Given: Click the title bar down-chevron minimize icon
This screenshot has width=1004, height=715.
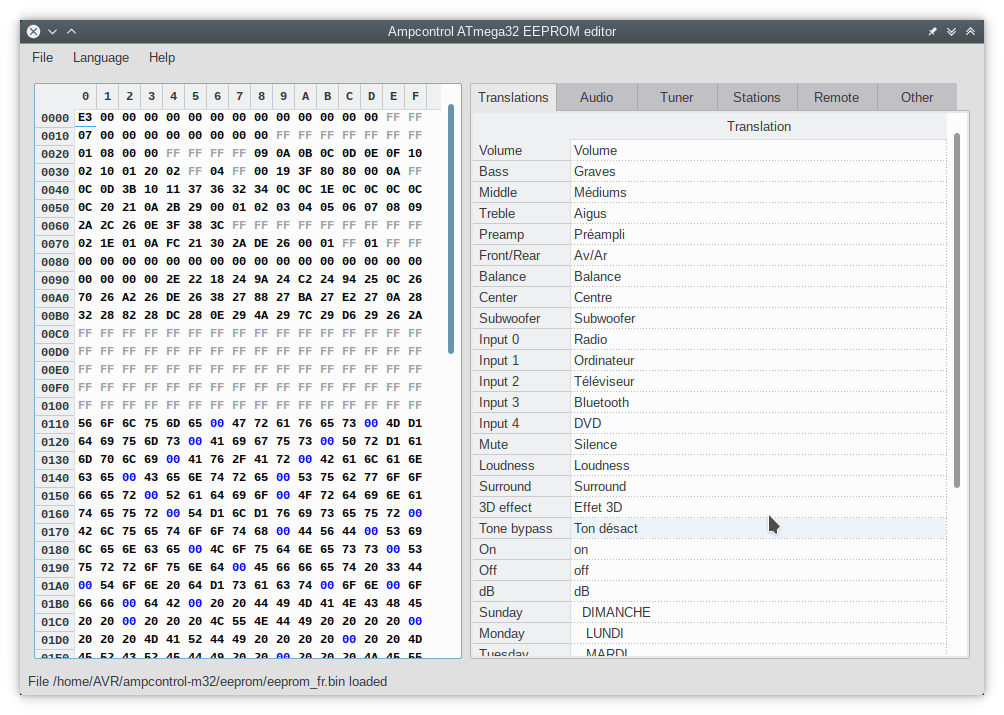Looking at the screenshot, I should click(x=53, y=31).
